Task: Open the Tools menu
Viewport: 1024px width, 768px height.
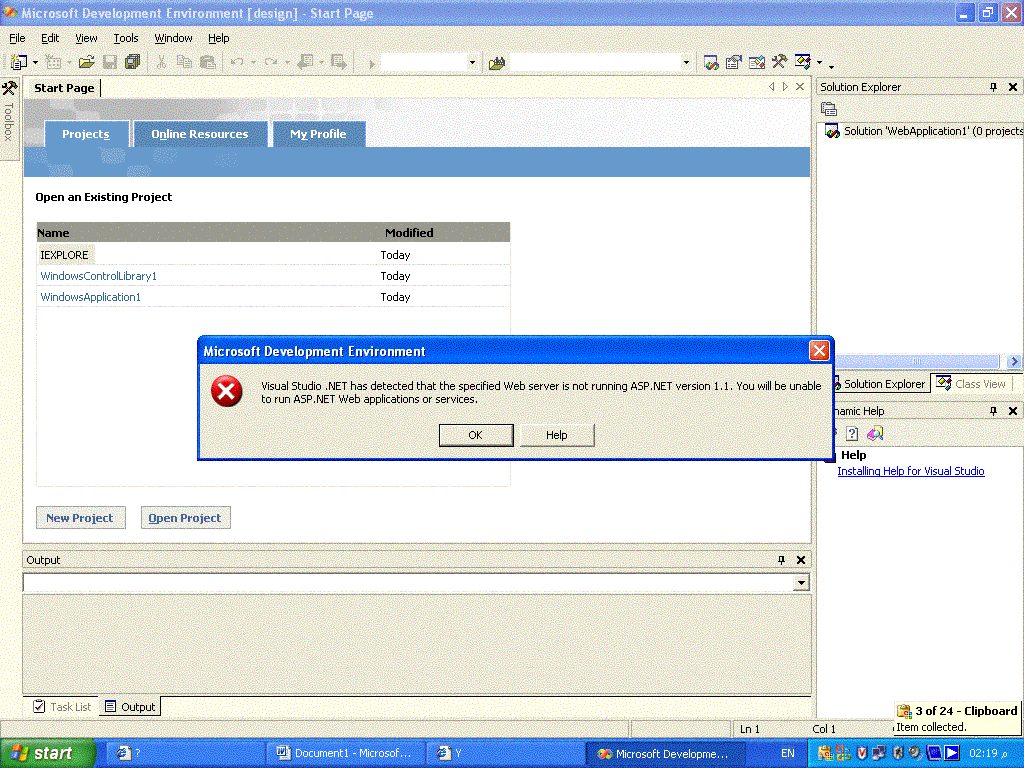Action: 126,38
